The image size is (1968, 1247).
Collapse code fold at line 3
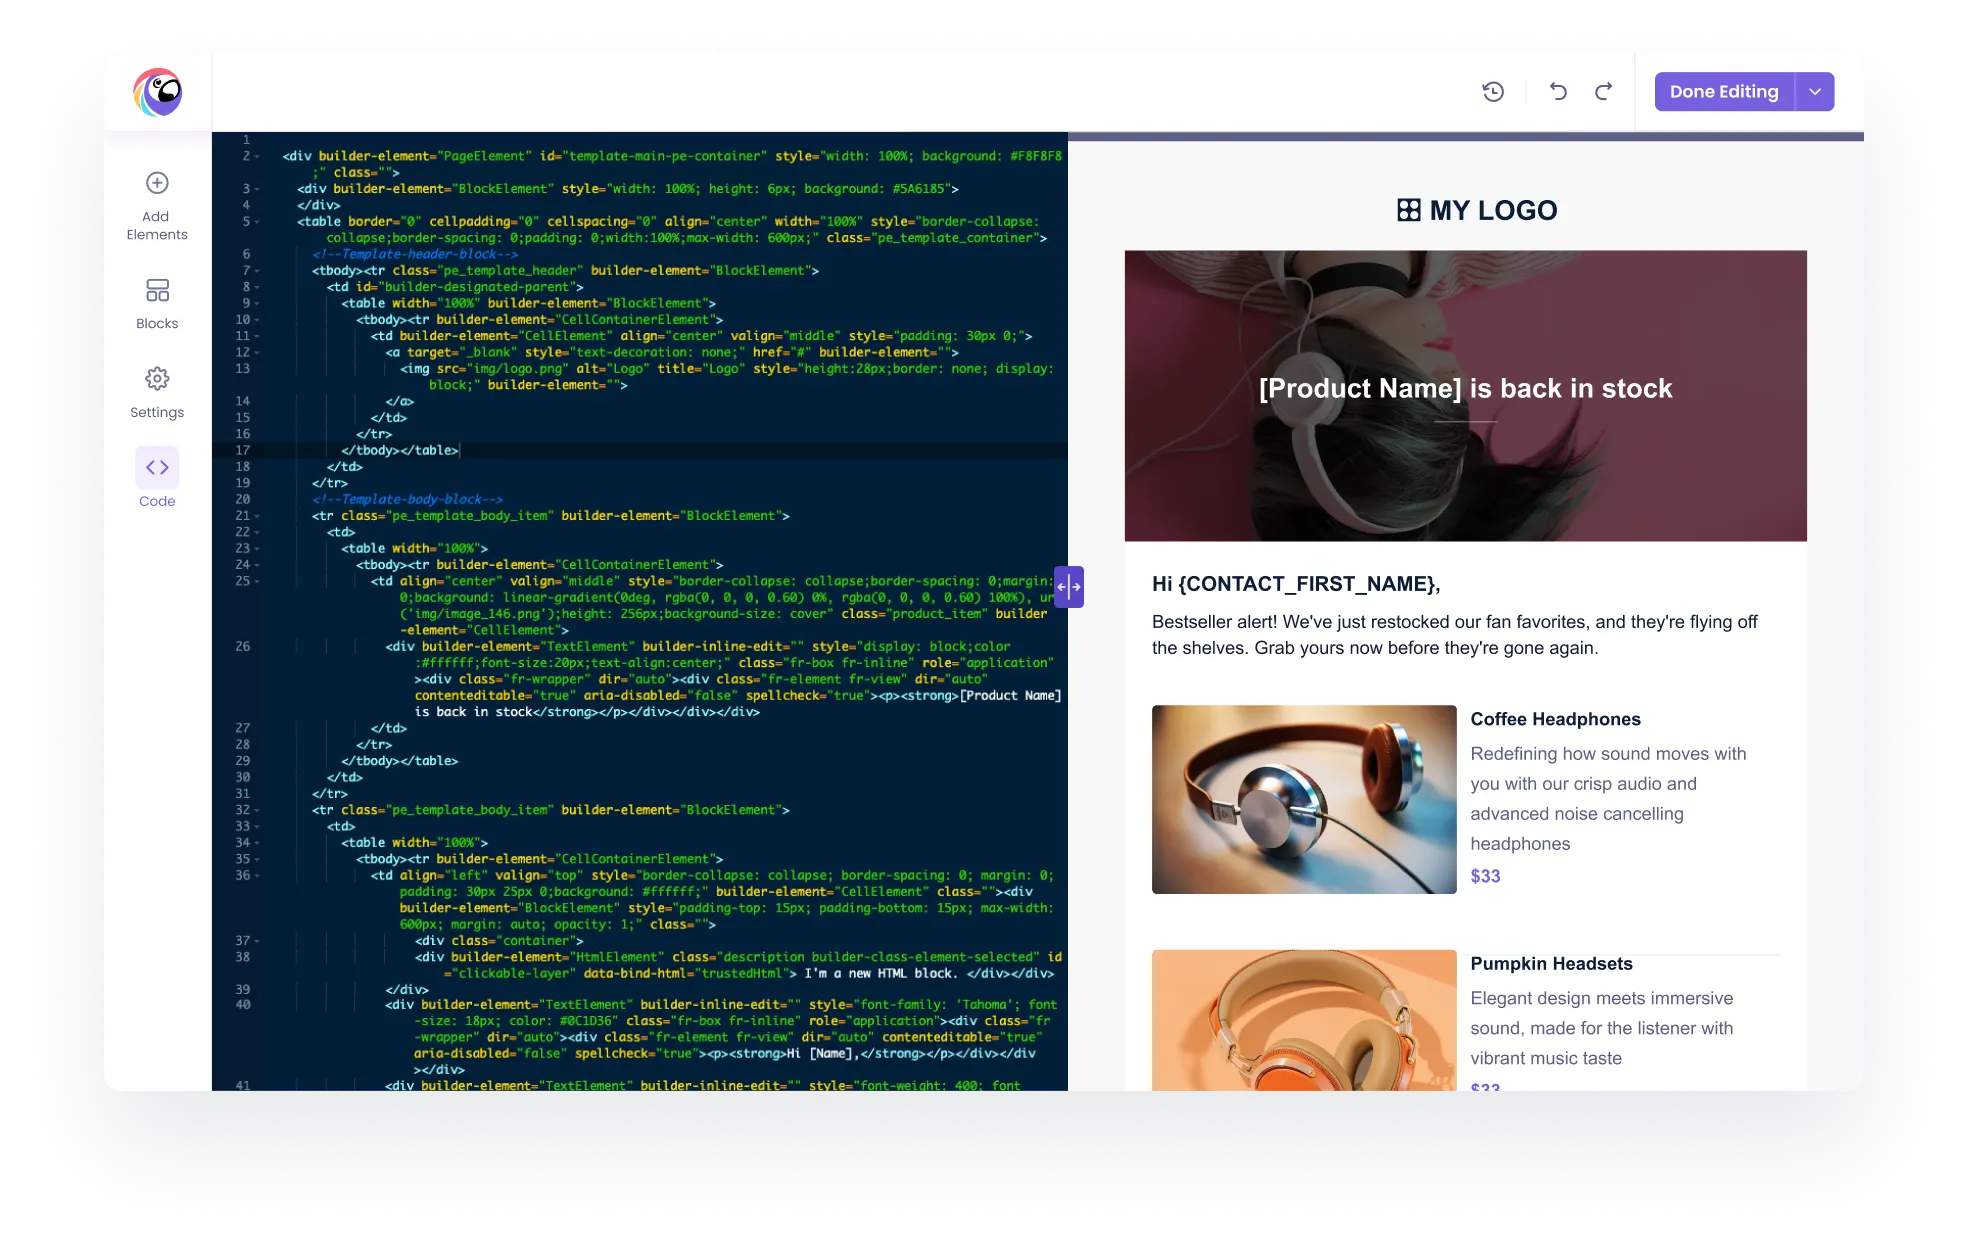257,189
